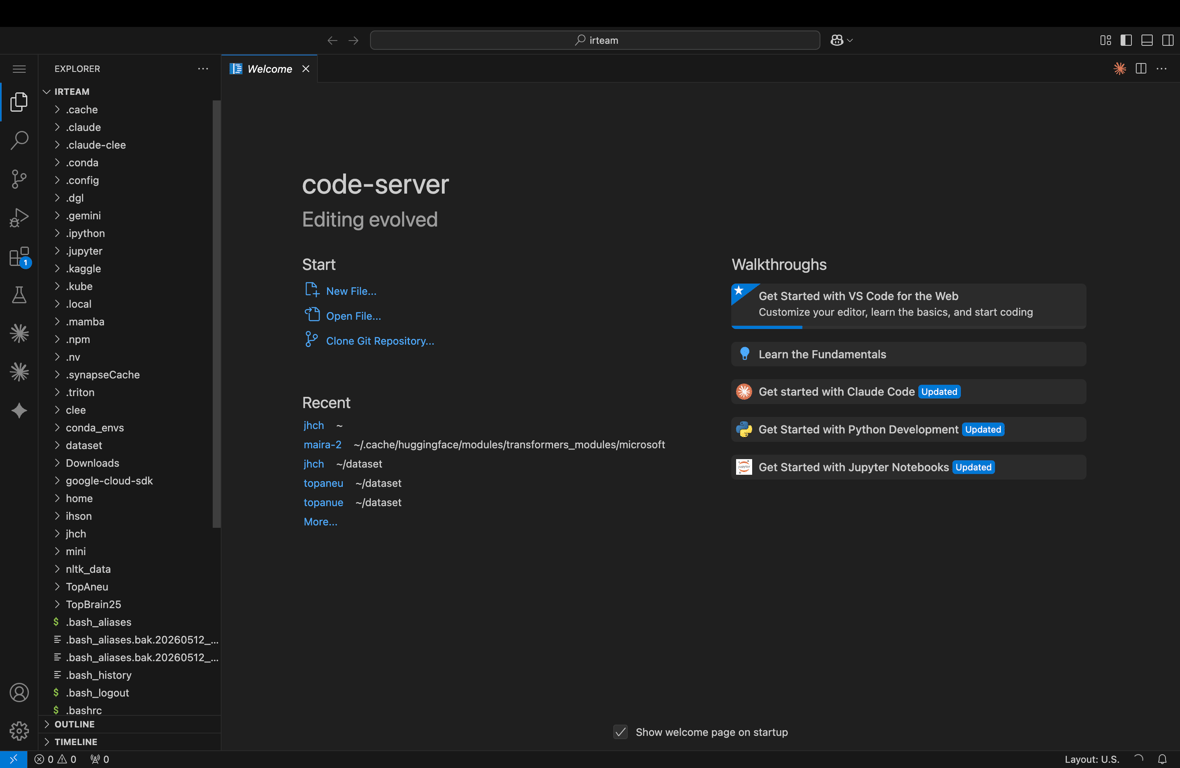Split the editor right

pos(1141,68)
